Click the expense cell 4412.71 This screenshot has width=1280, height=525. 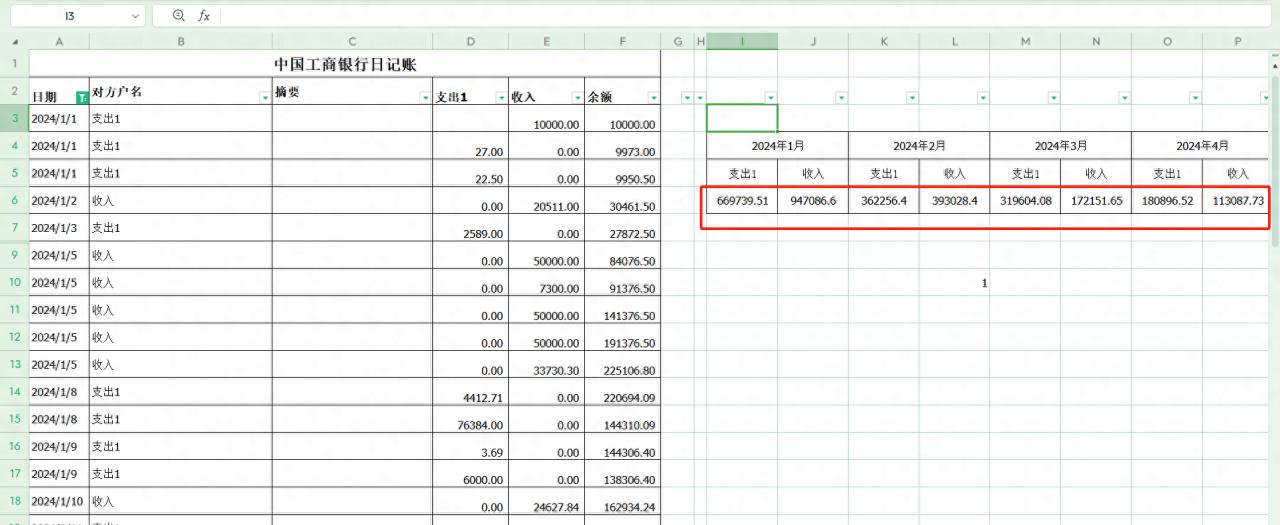click(470, 391)
